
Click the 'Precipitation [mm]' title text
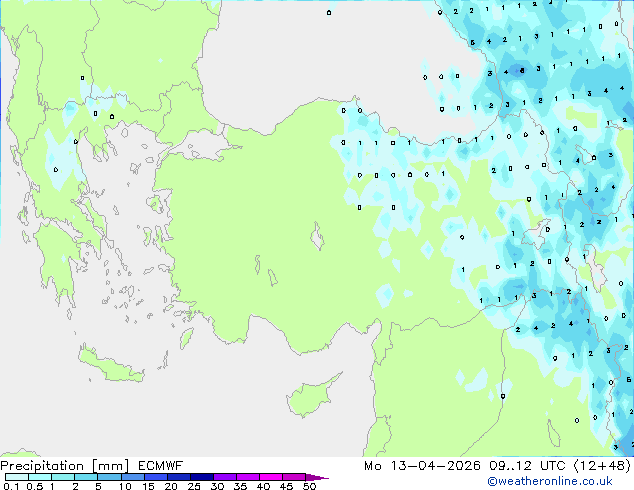(x=65, y=466)
